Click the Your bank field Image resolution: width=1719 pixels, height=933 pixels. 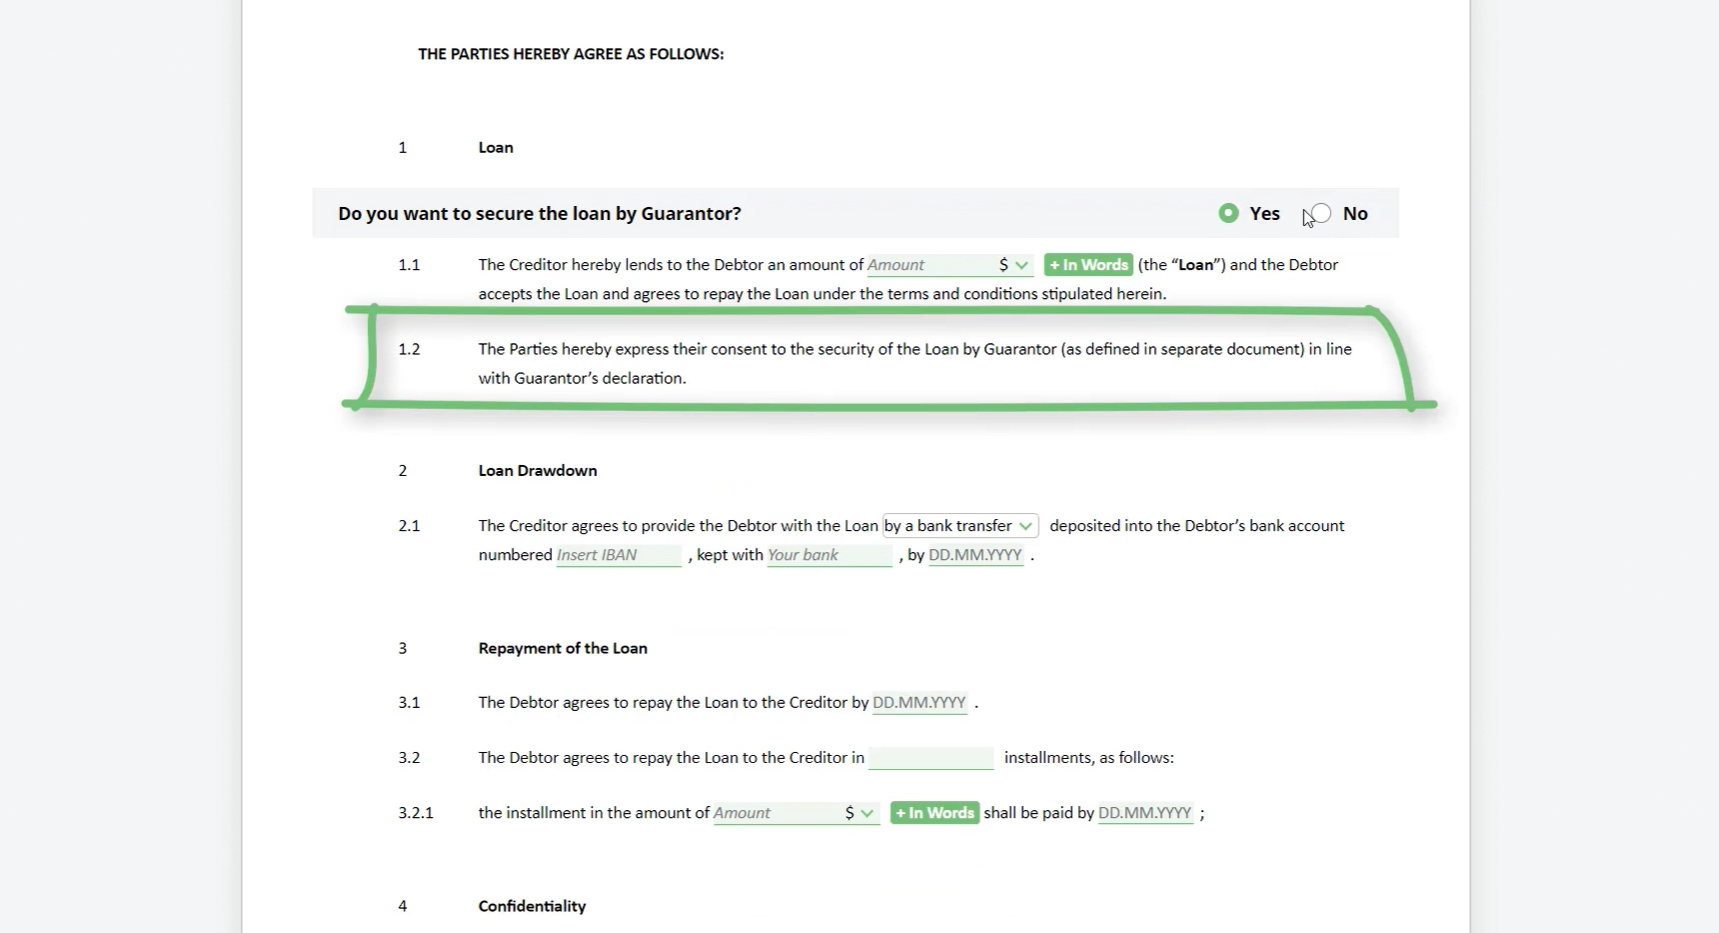(x=829, y=555)
